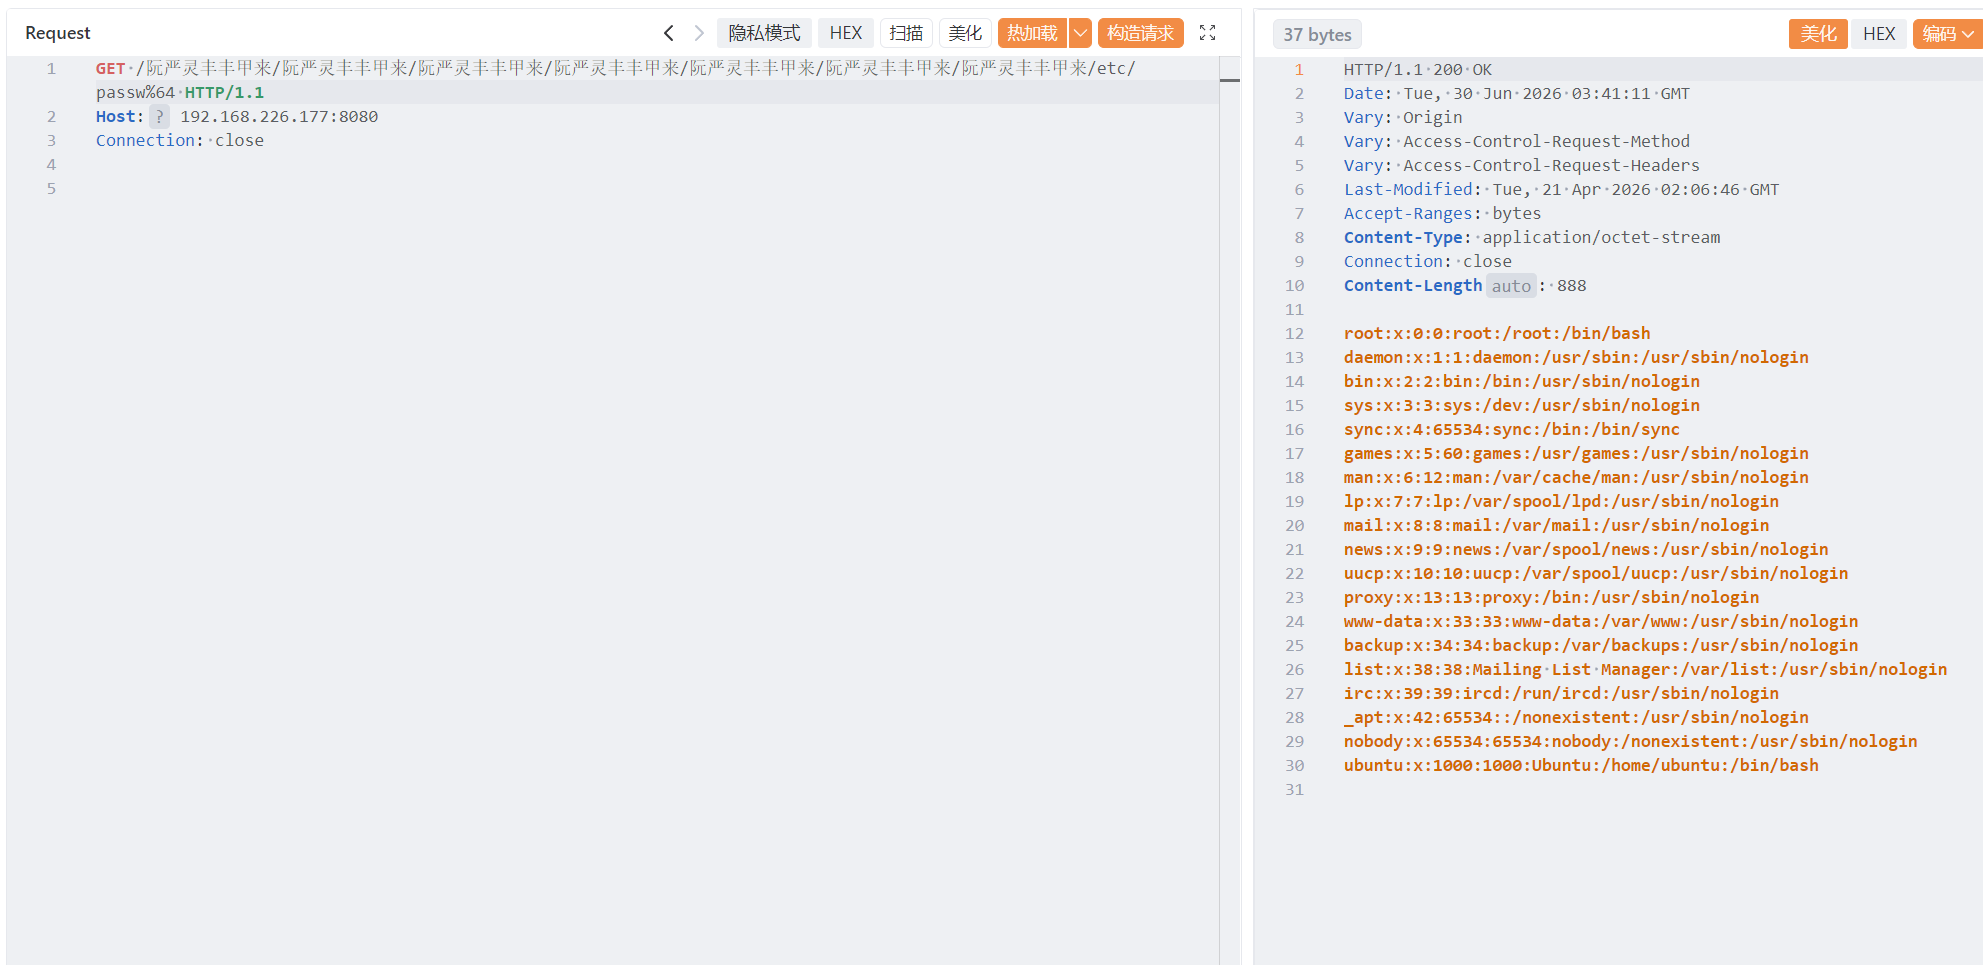Click the response status line 'HTTP/1.1 200 OK'
Screen dimensions: 1983x965
pos(1417,70)
